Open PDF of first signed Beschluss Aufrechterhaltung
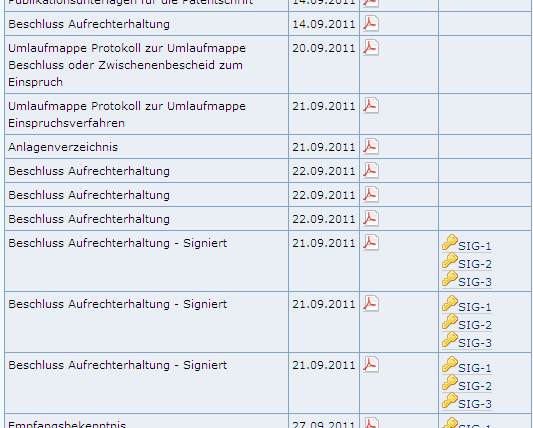 (371, 243)
